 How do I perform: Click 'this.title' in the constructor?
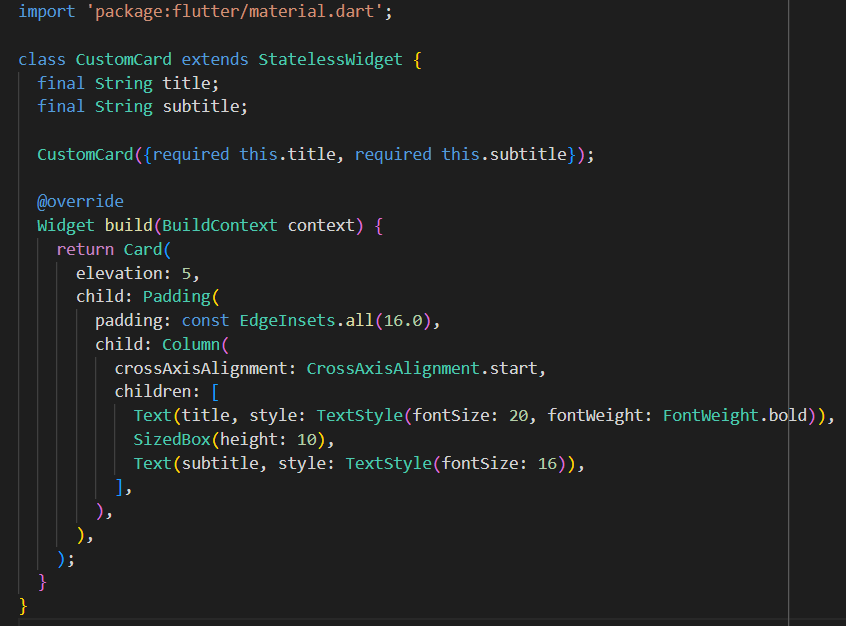288,154
